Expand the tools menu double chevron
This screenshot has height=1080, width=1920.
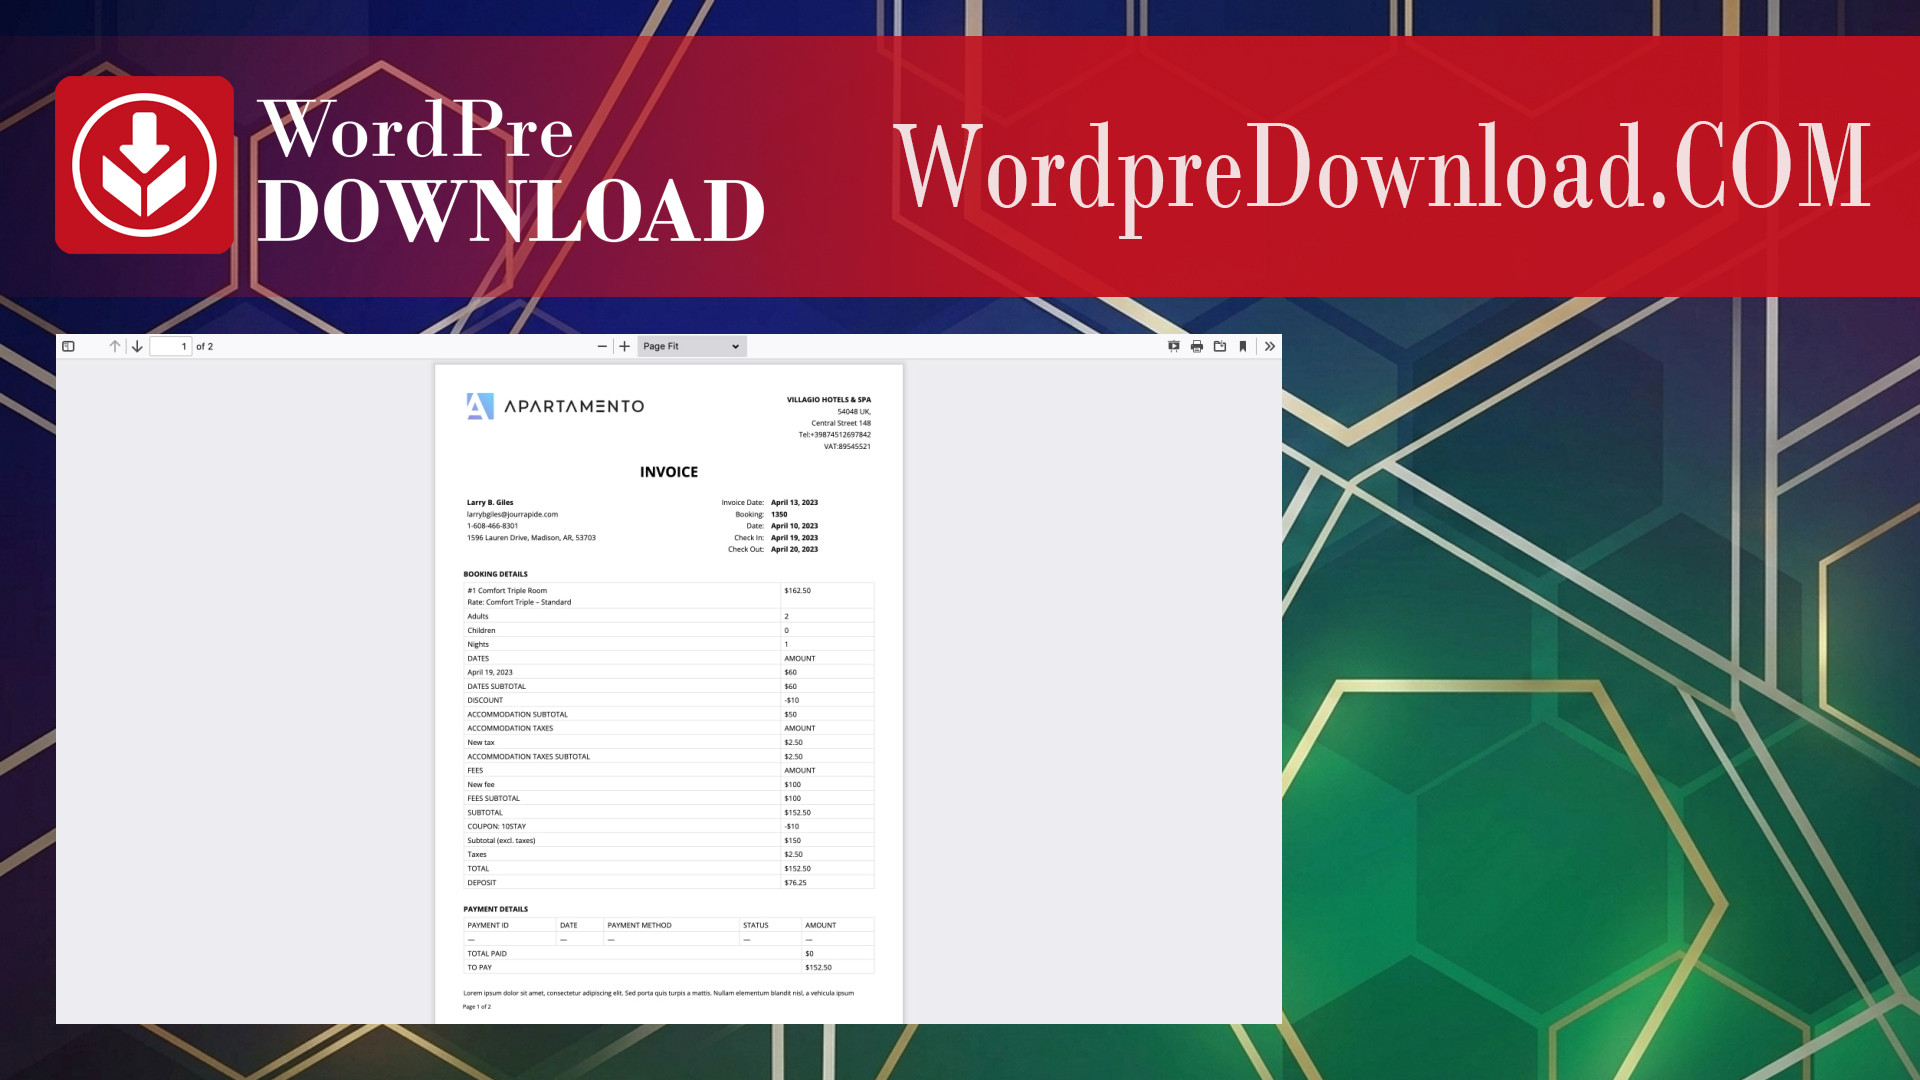[x=1270, y=346]
